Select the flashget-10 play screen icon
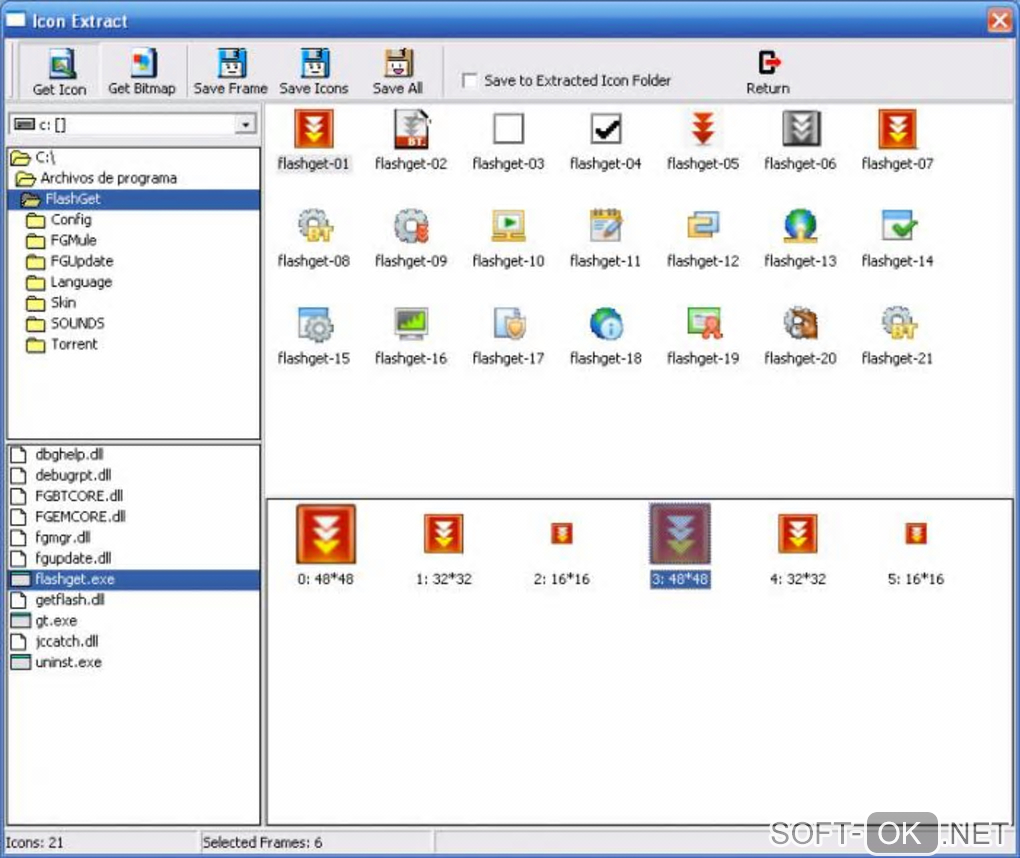Image resolution: width=1020 pixels, height=858 pixels. [508, 237]
